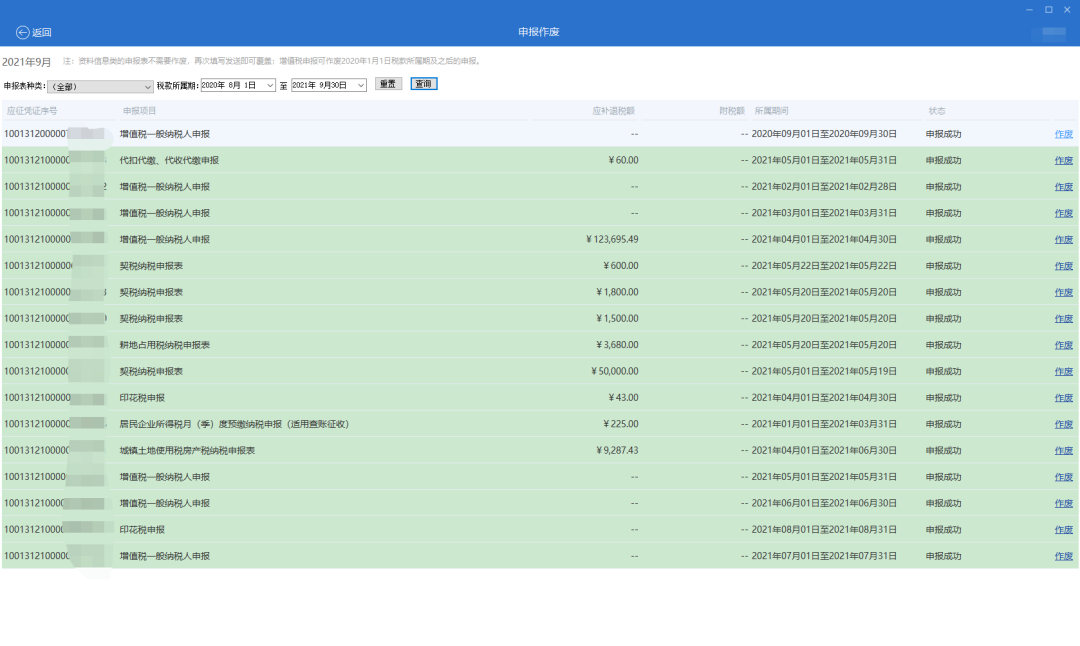Click the 查询 button
1080x646 pixels.
(x=424, y=84)
